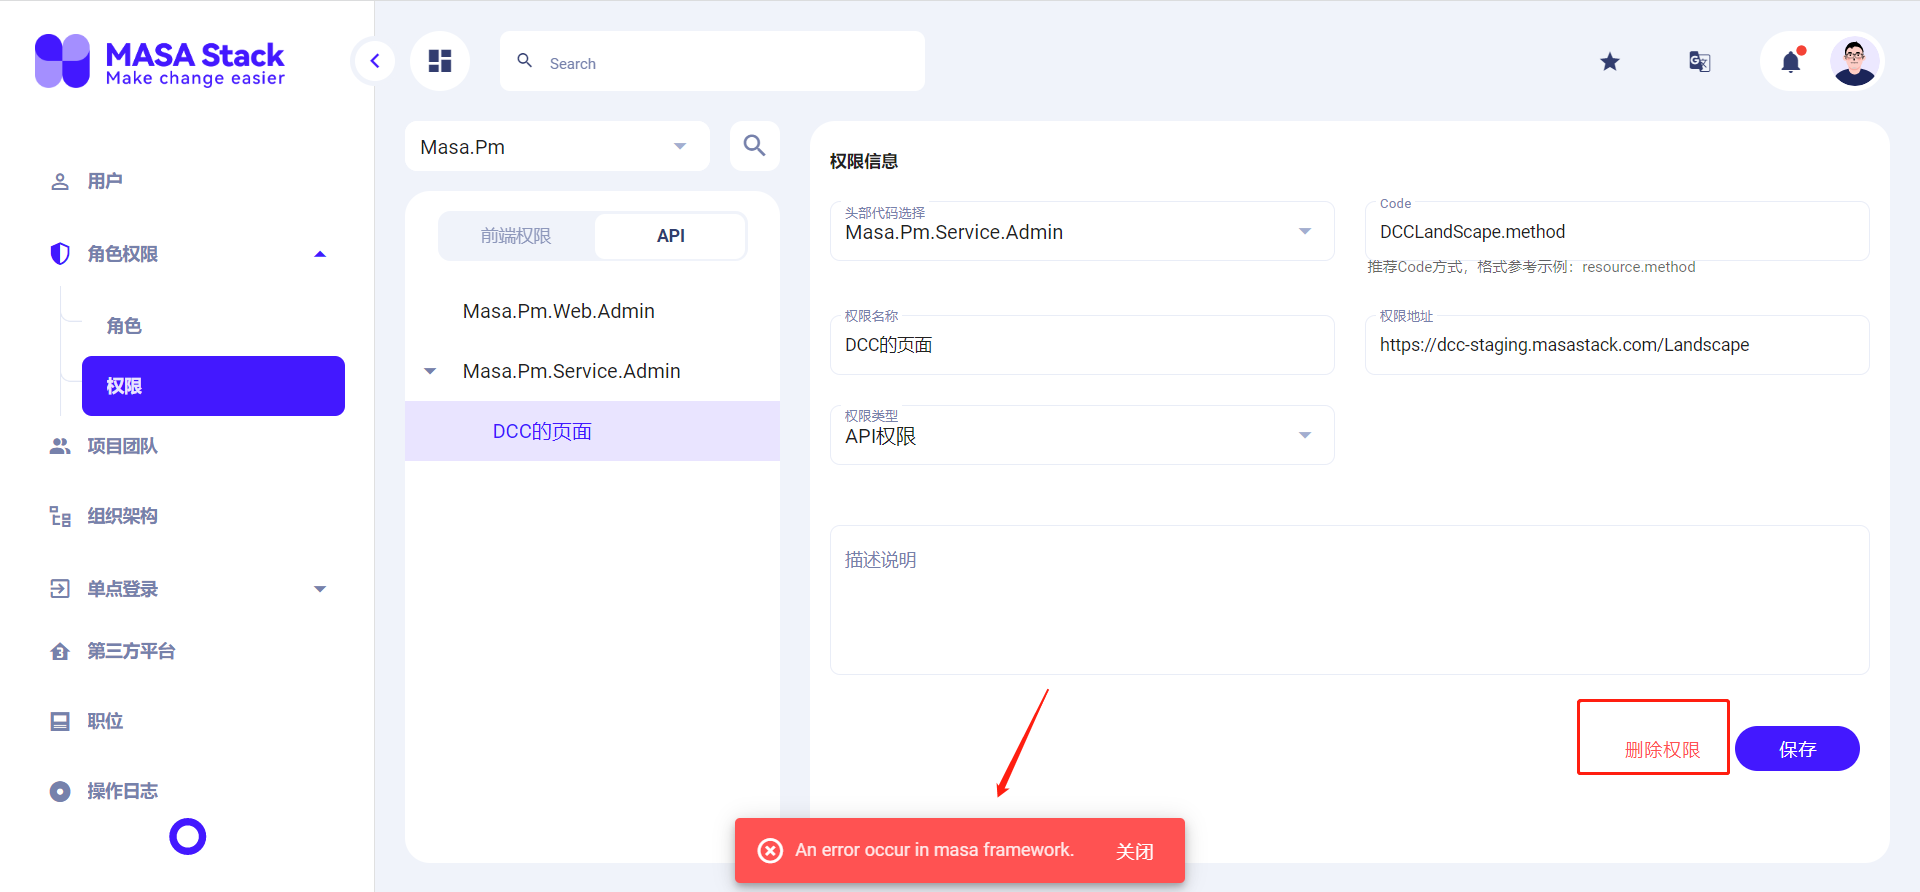Click the 操作日志 record icon
This screenshot has height=892, width=1920.
pos(60,791)
